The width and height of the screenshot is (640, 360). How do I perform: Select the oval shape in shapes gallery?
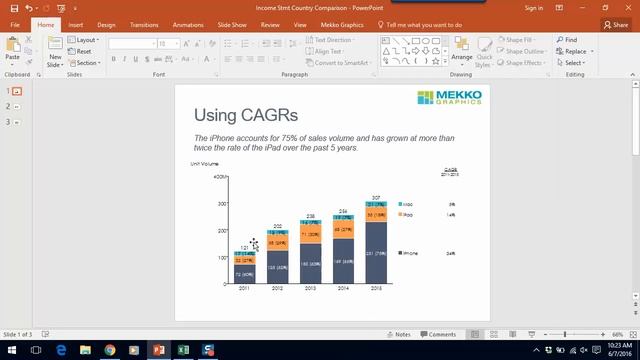point(426,41)
